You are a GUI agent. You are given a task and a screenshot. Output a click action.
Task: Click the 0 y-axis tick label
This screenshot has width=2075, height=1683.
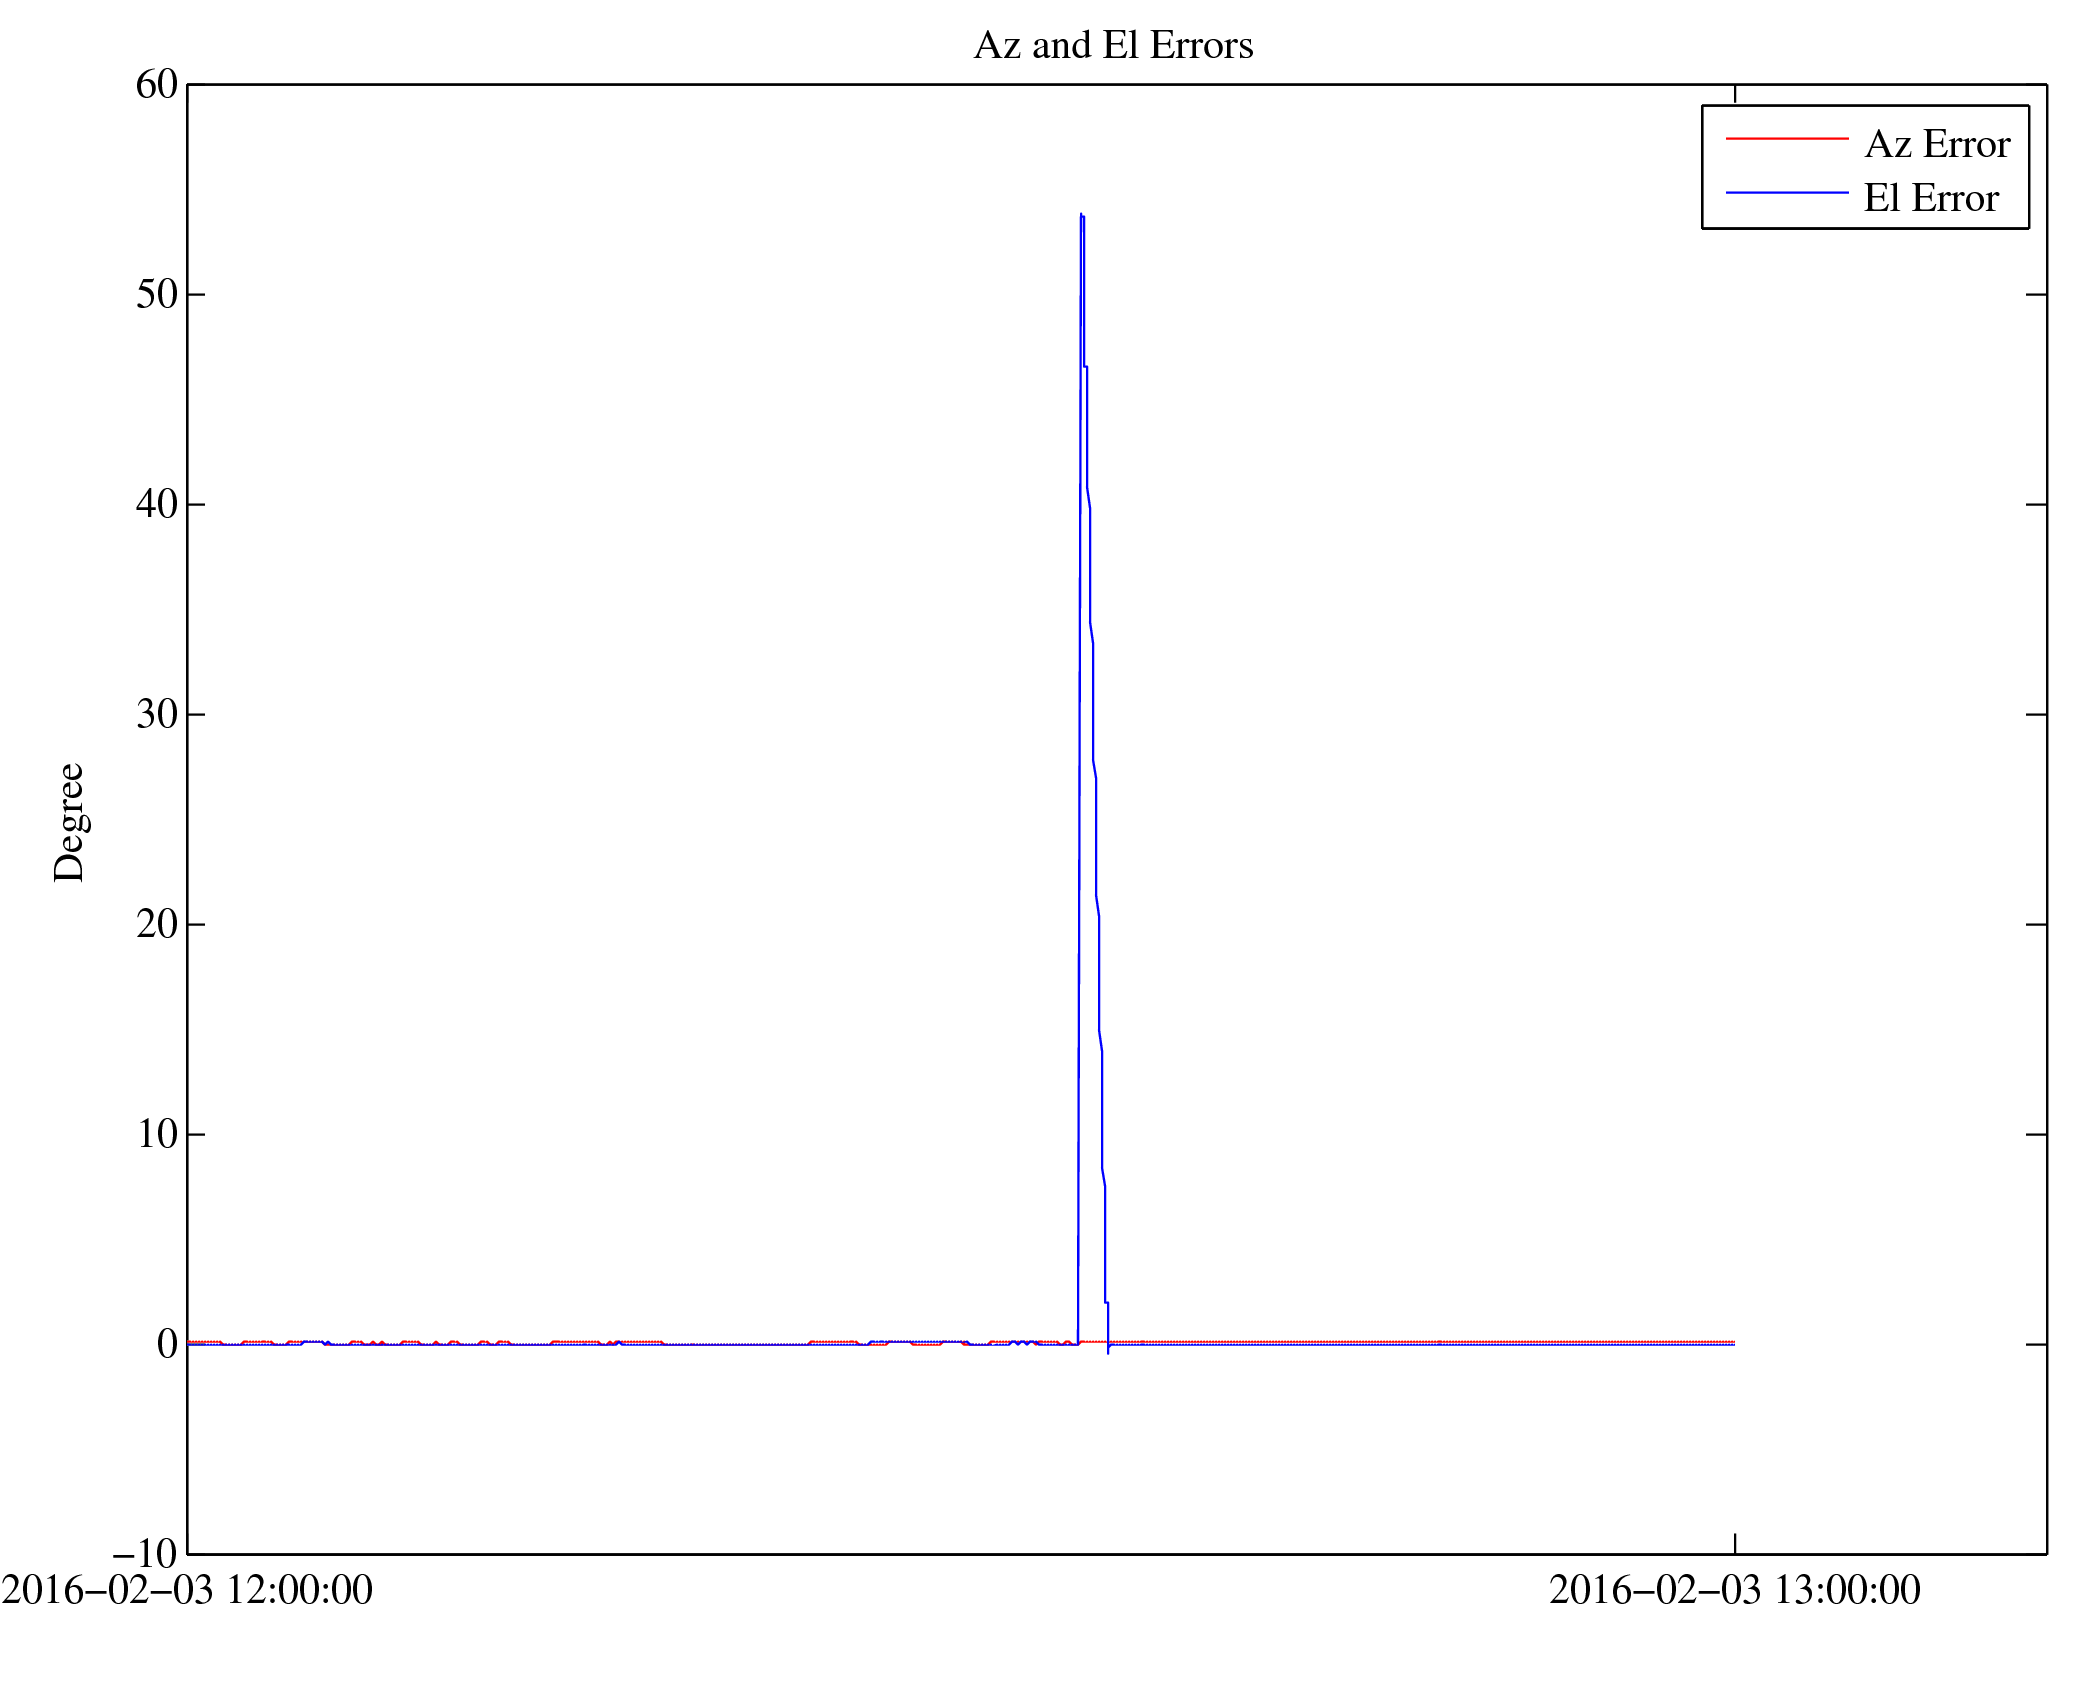click(167, 1344)
